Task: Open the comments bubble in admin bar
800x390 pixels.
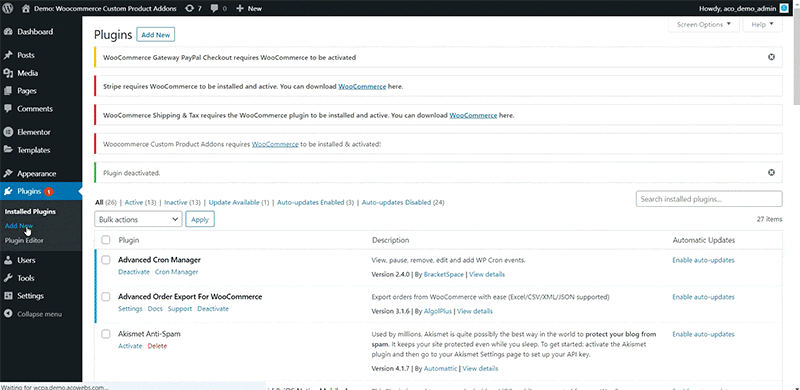Action: point(214,9)
